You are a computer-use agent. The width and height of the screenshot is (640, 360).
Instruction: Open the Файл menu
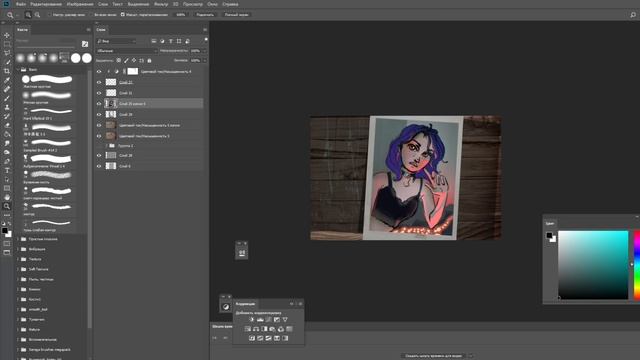21,4
